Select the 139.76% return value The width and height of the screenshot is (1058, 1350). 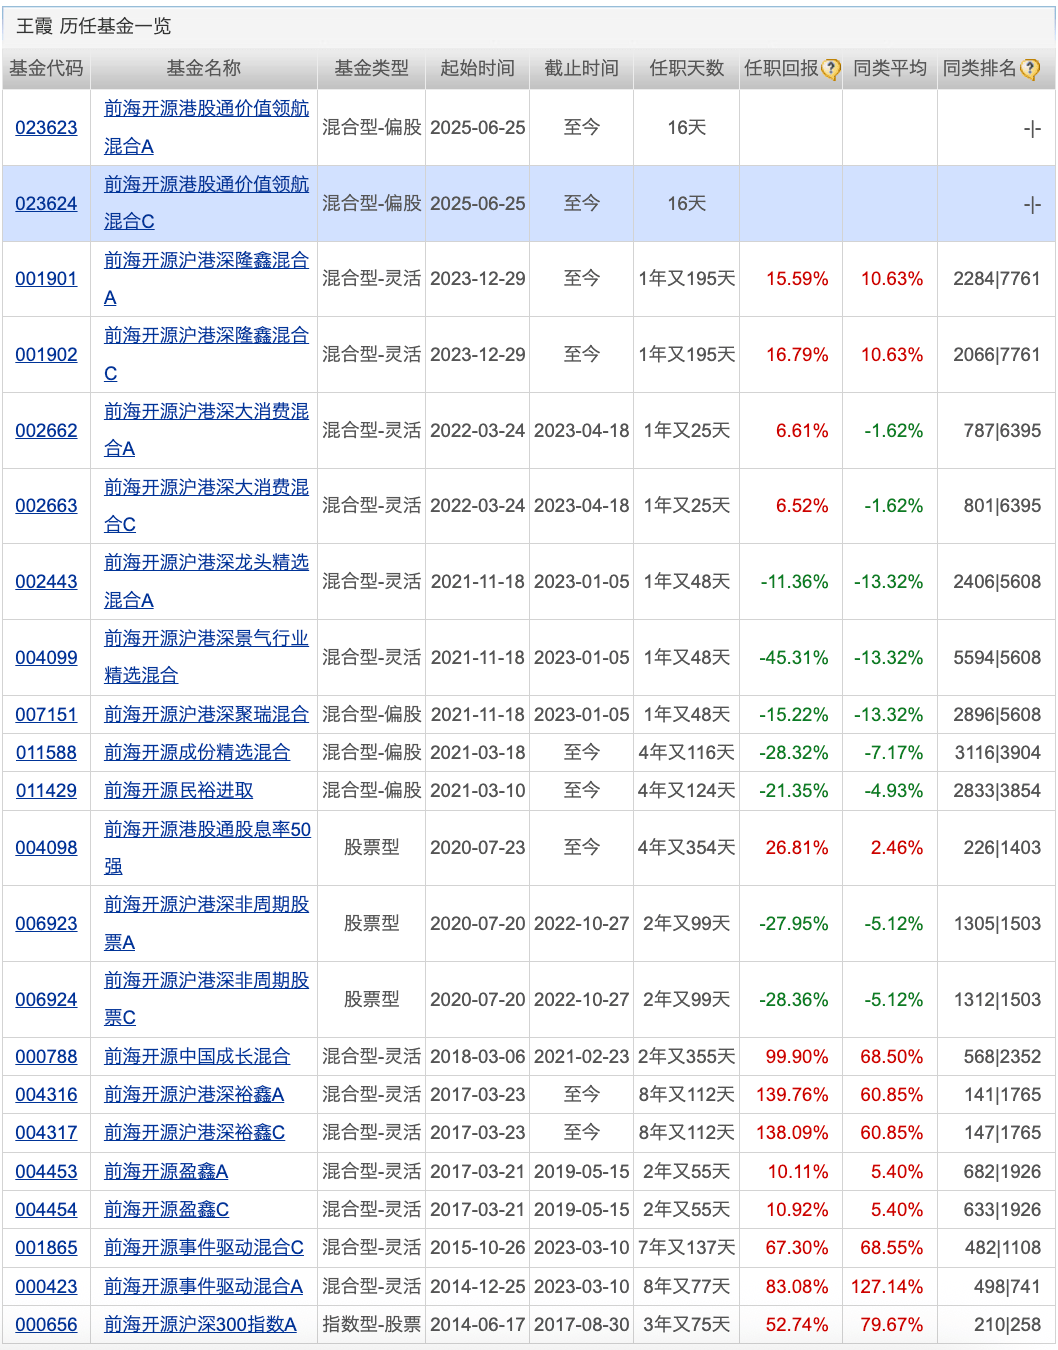click(792, 1094)
